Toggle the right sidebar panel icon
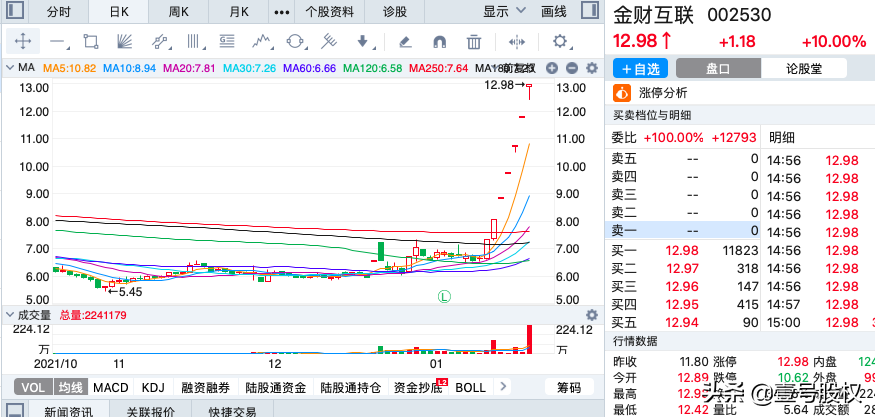875x417 pixels. 589,11
